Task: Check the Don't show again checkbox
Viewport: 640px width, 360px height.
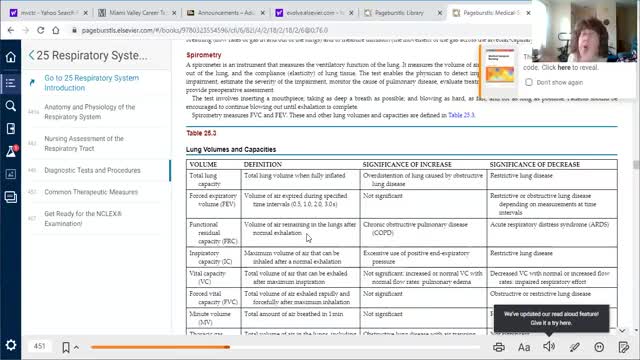Action: pyautogui.click(x=529, y=82)
